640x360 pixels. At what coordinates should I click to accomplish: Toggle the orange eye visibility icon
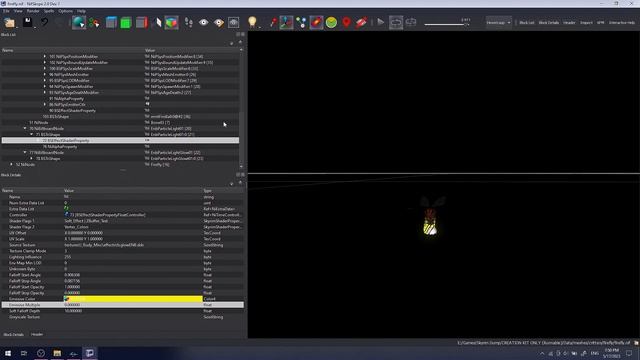(219, 22)
